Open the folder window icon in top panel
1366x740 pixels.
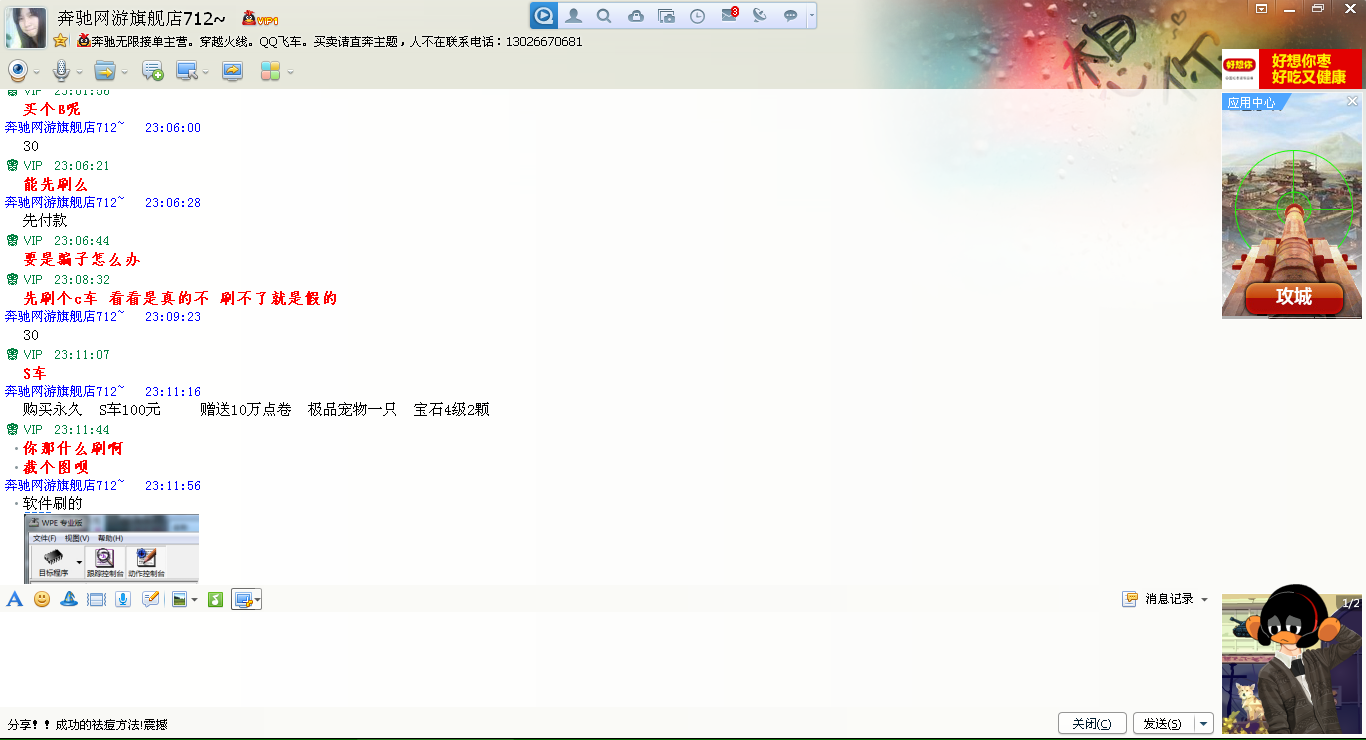click(667, 15)
